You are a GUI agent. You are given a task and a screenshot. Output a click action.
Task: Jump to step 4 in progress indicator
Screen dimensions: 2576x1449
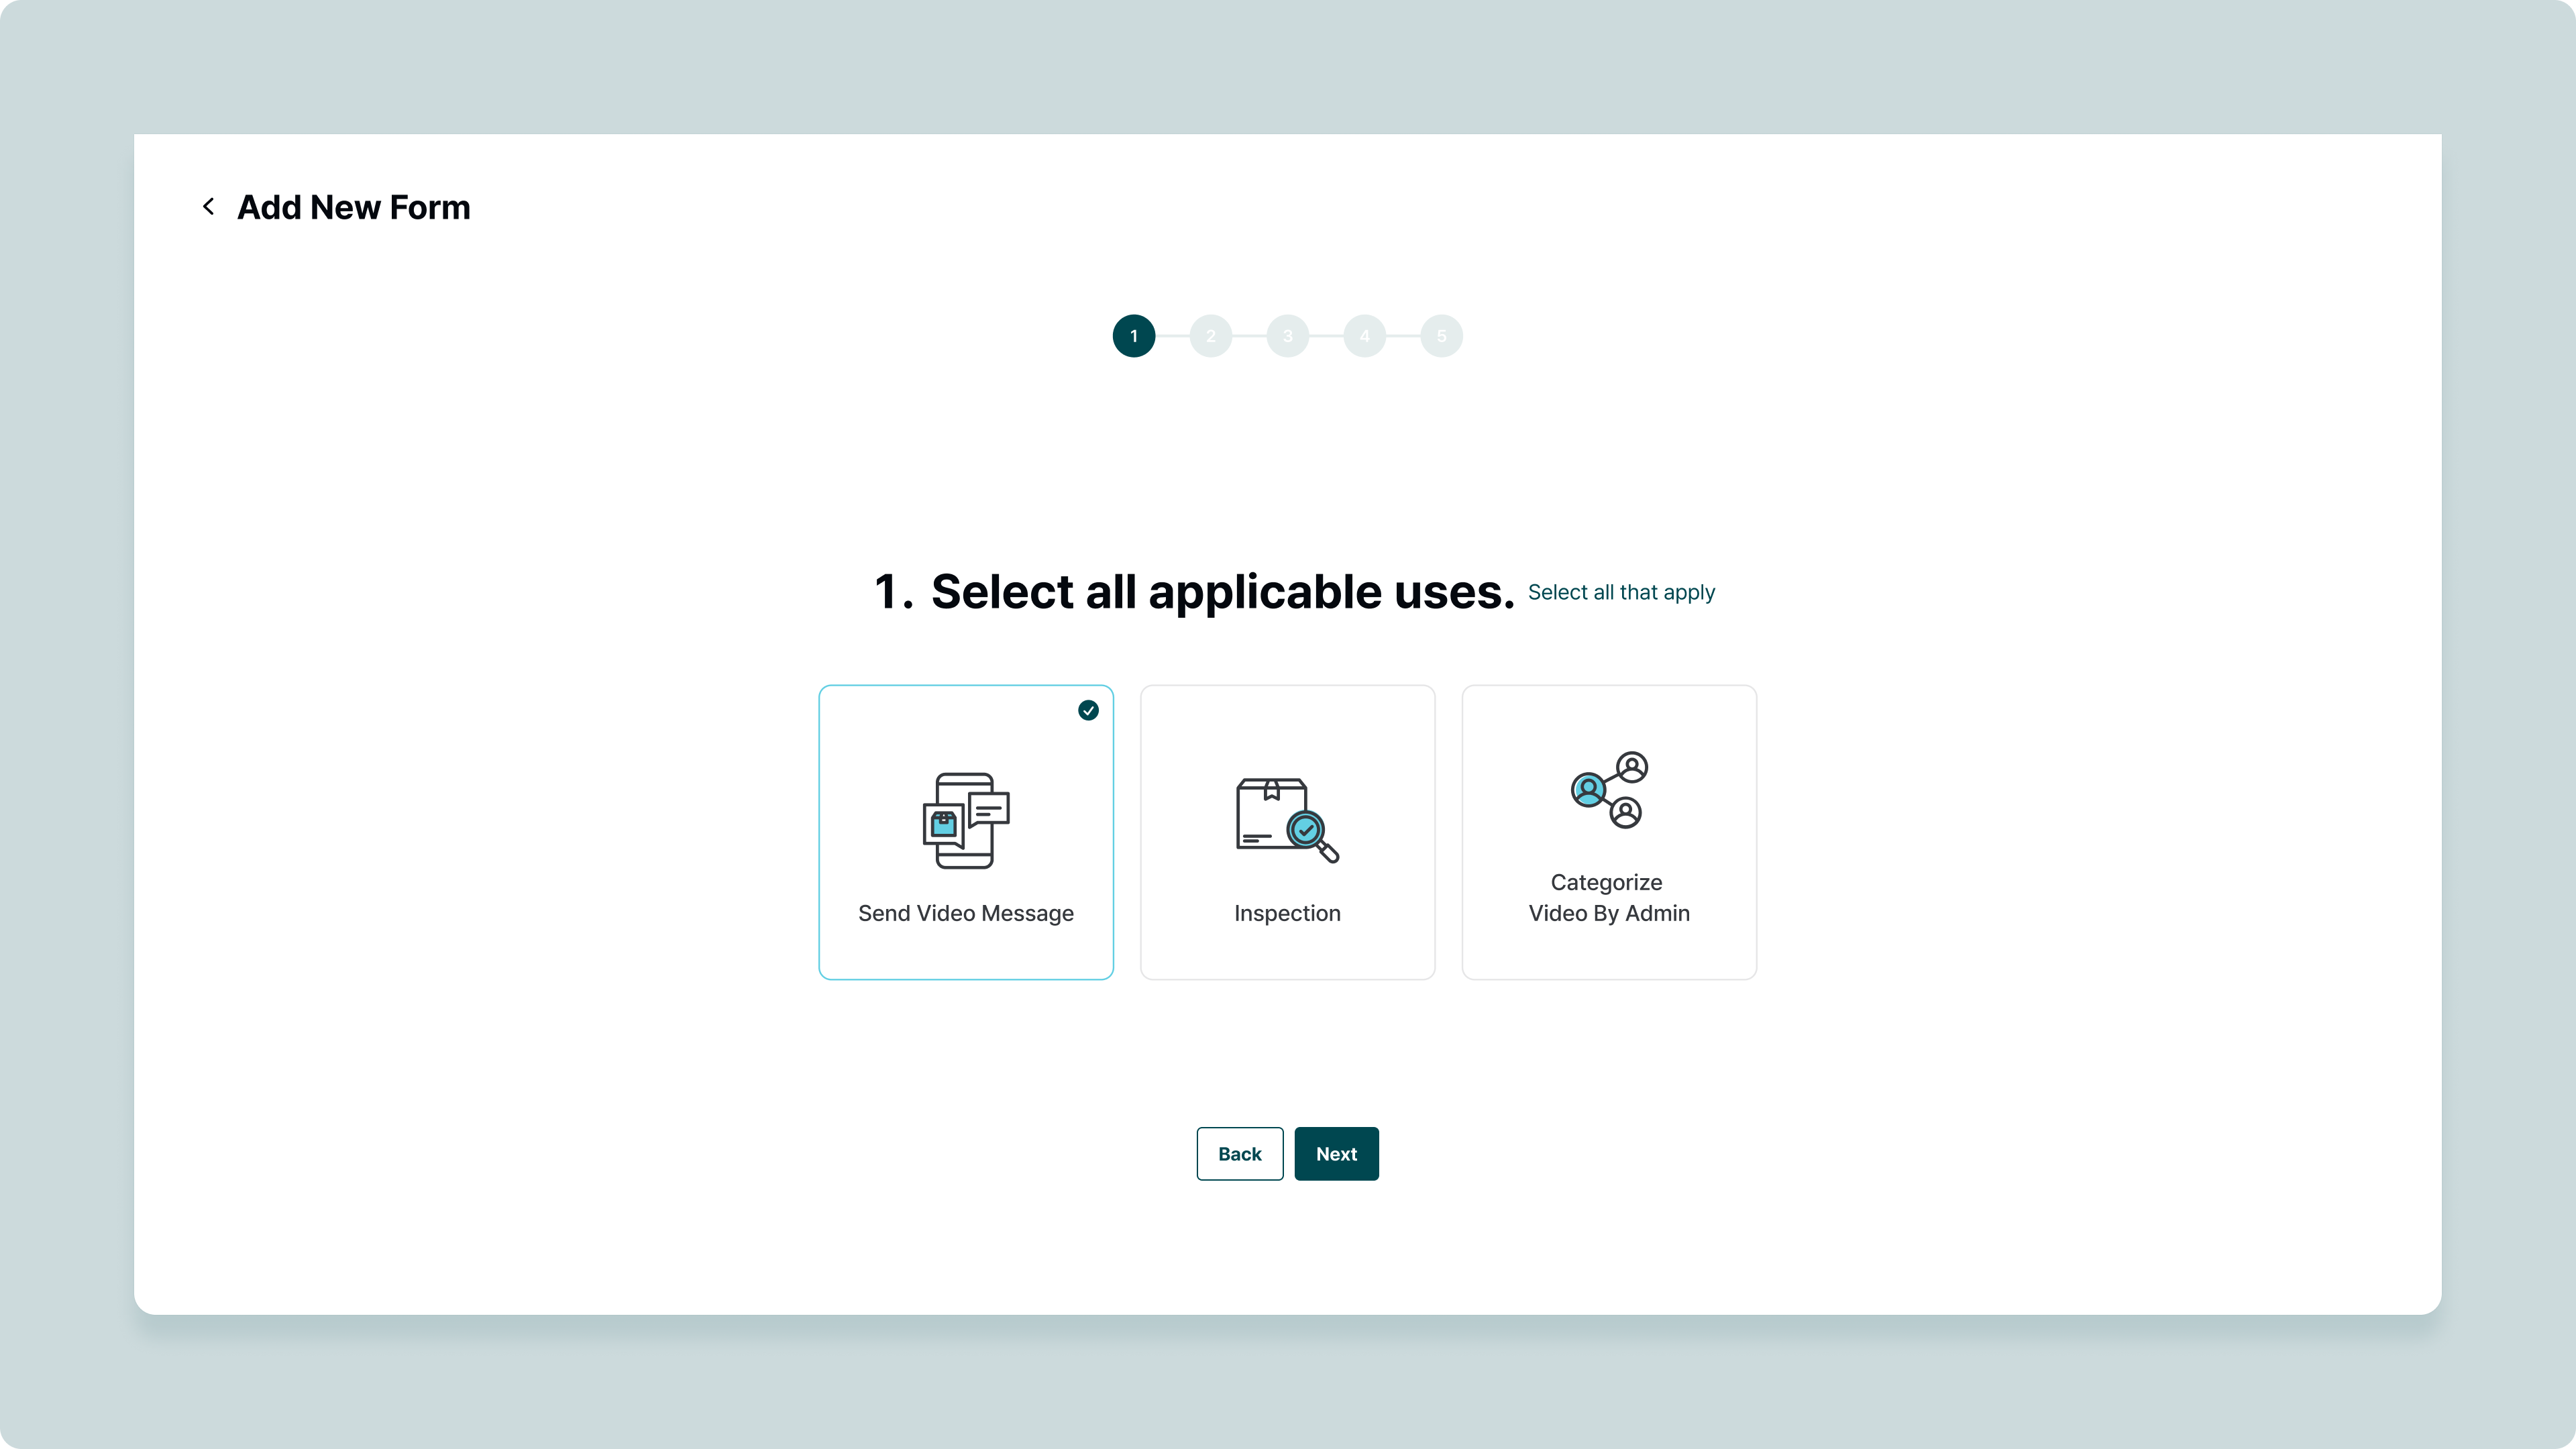point(1365,336)
